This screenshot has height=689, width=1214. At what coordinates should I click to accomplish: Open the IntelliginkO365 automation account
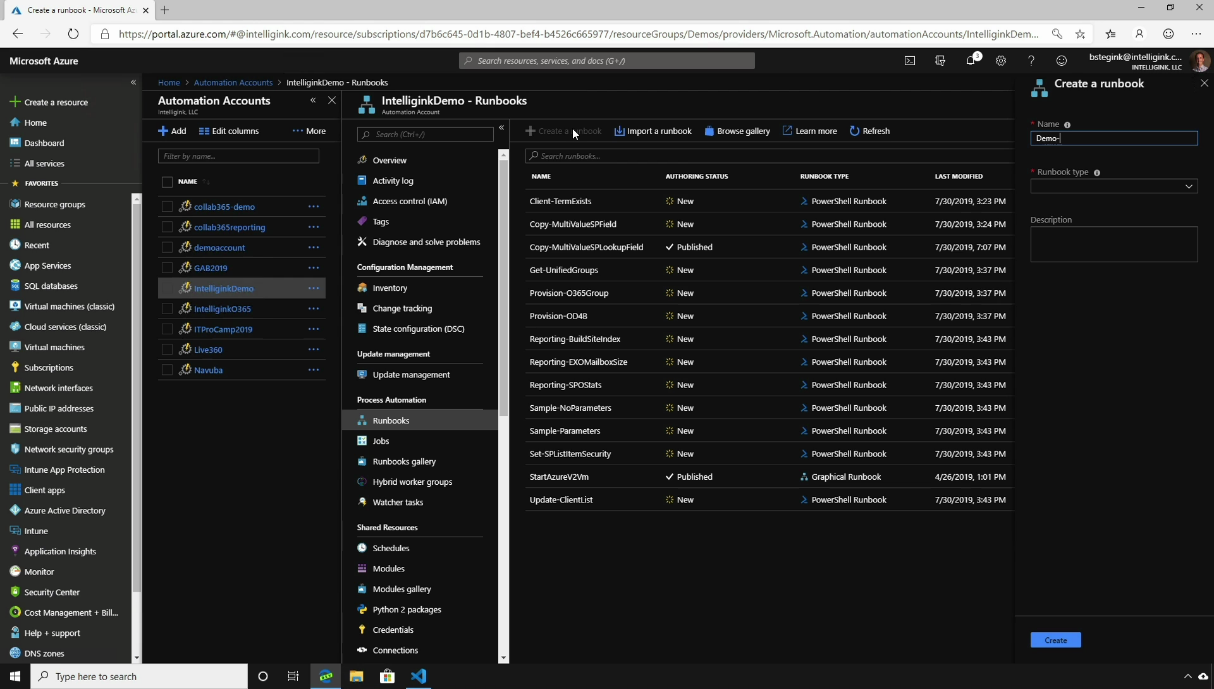click(222, 309)
